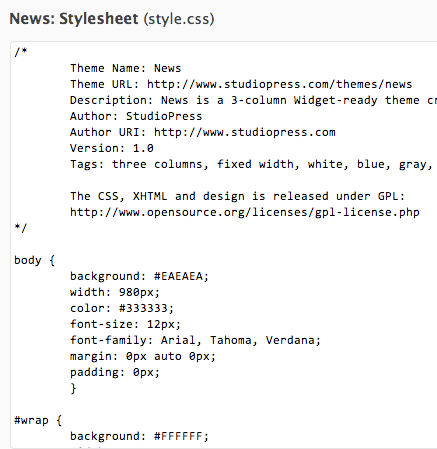This screenshot has width=437, height=449.
Task: Click the closing comment '*/' line
Action: pyautogui.click(x=21, y=228)
